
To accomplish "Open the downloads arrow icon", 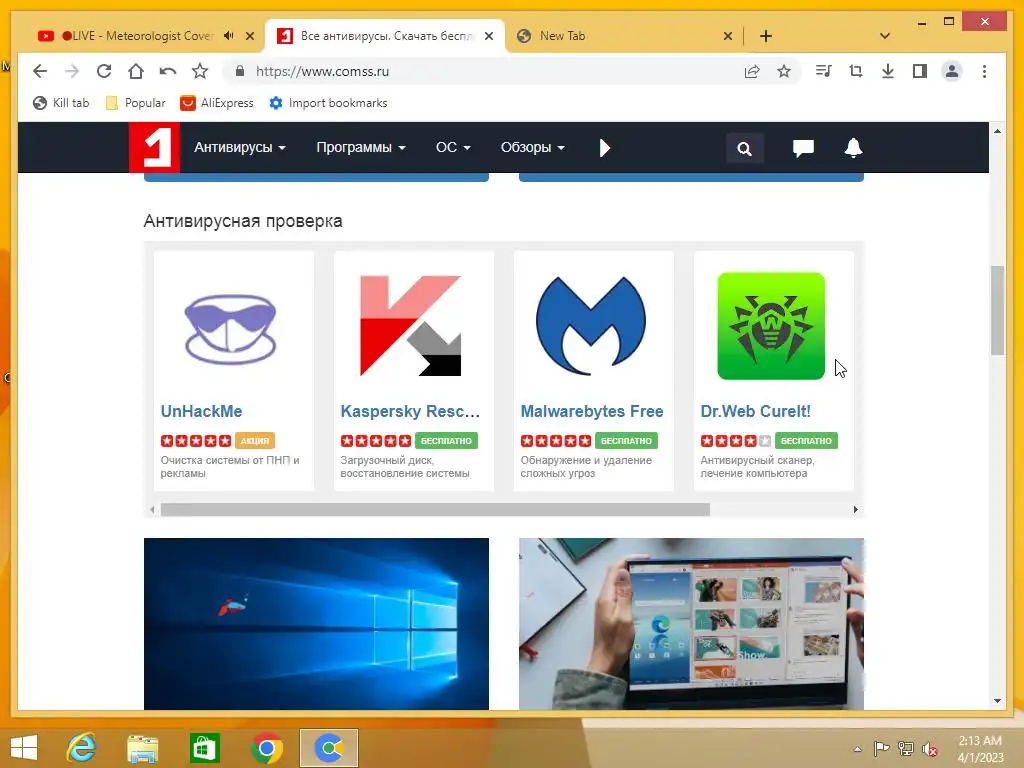I will click(x=888, y=71).
